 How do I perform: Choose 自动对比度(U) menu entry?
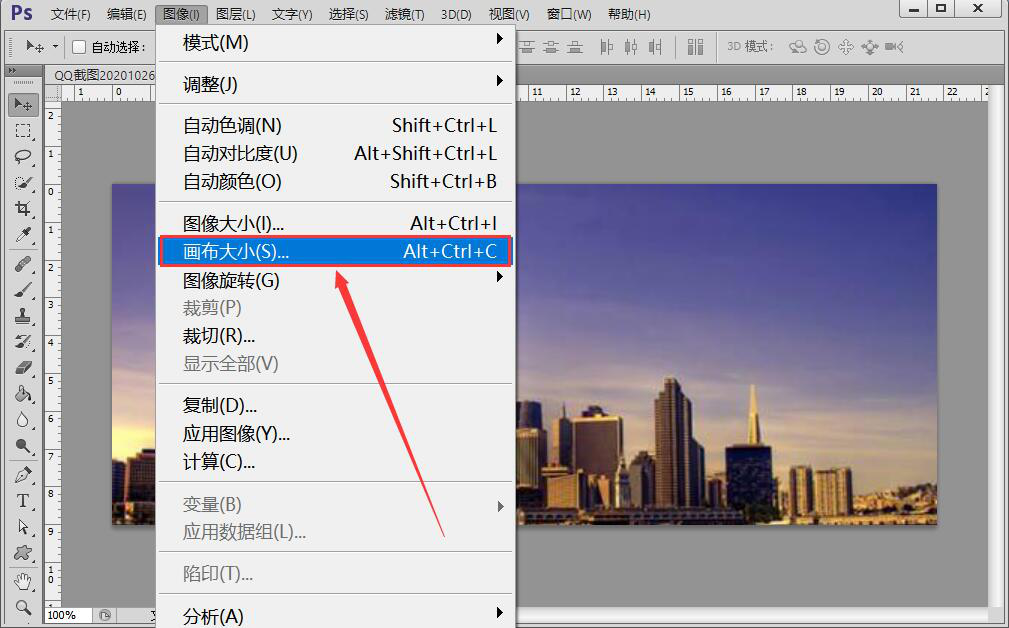click(335, 153)
